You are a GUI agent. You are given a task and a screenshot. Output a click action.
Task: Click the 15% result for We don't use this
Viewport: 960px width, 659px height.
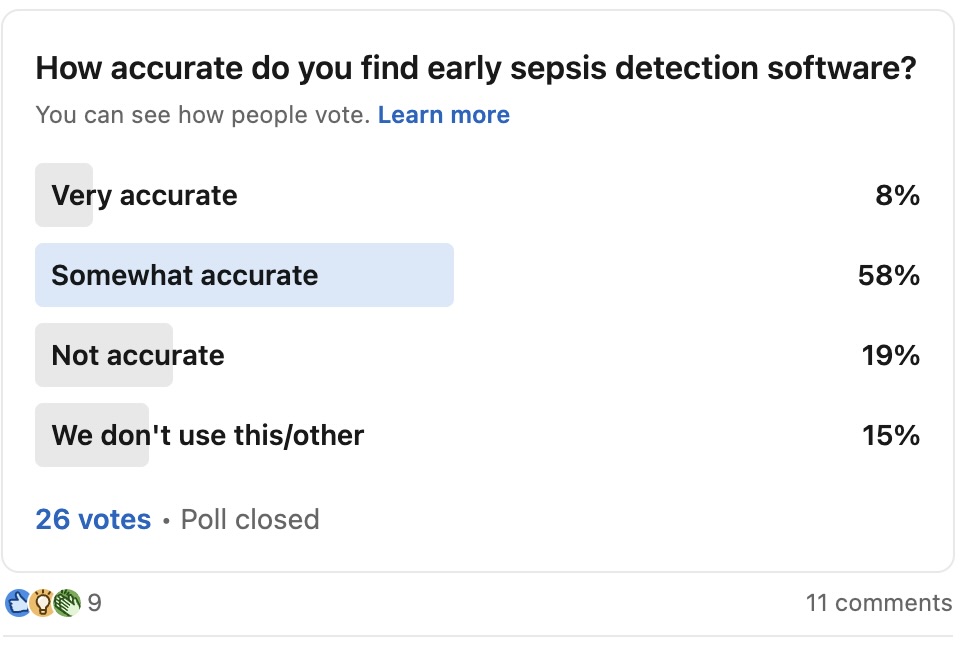coord(890,435)
